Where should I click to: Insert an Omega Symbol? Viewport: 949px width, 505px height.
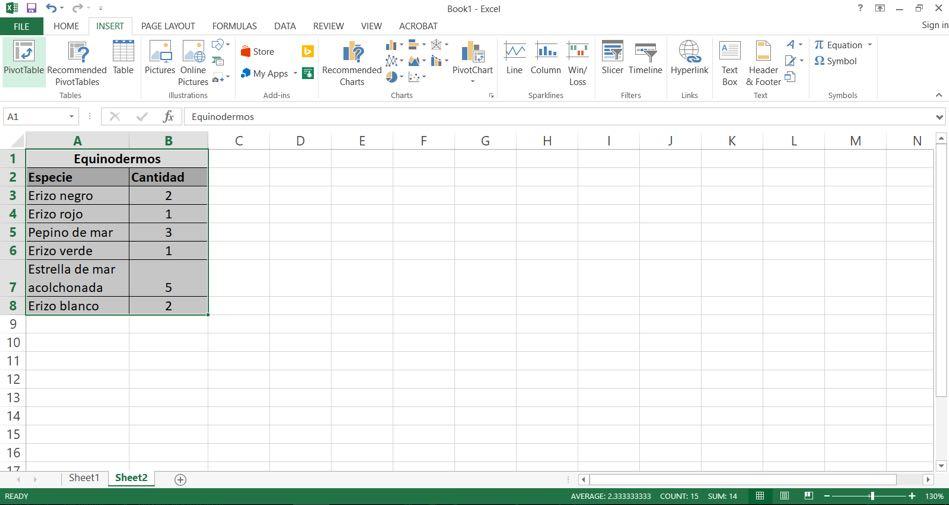[835, 61]
